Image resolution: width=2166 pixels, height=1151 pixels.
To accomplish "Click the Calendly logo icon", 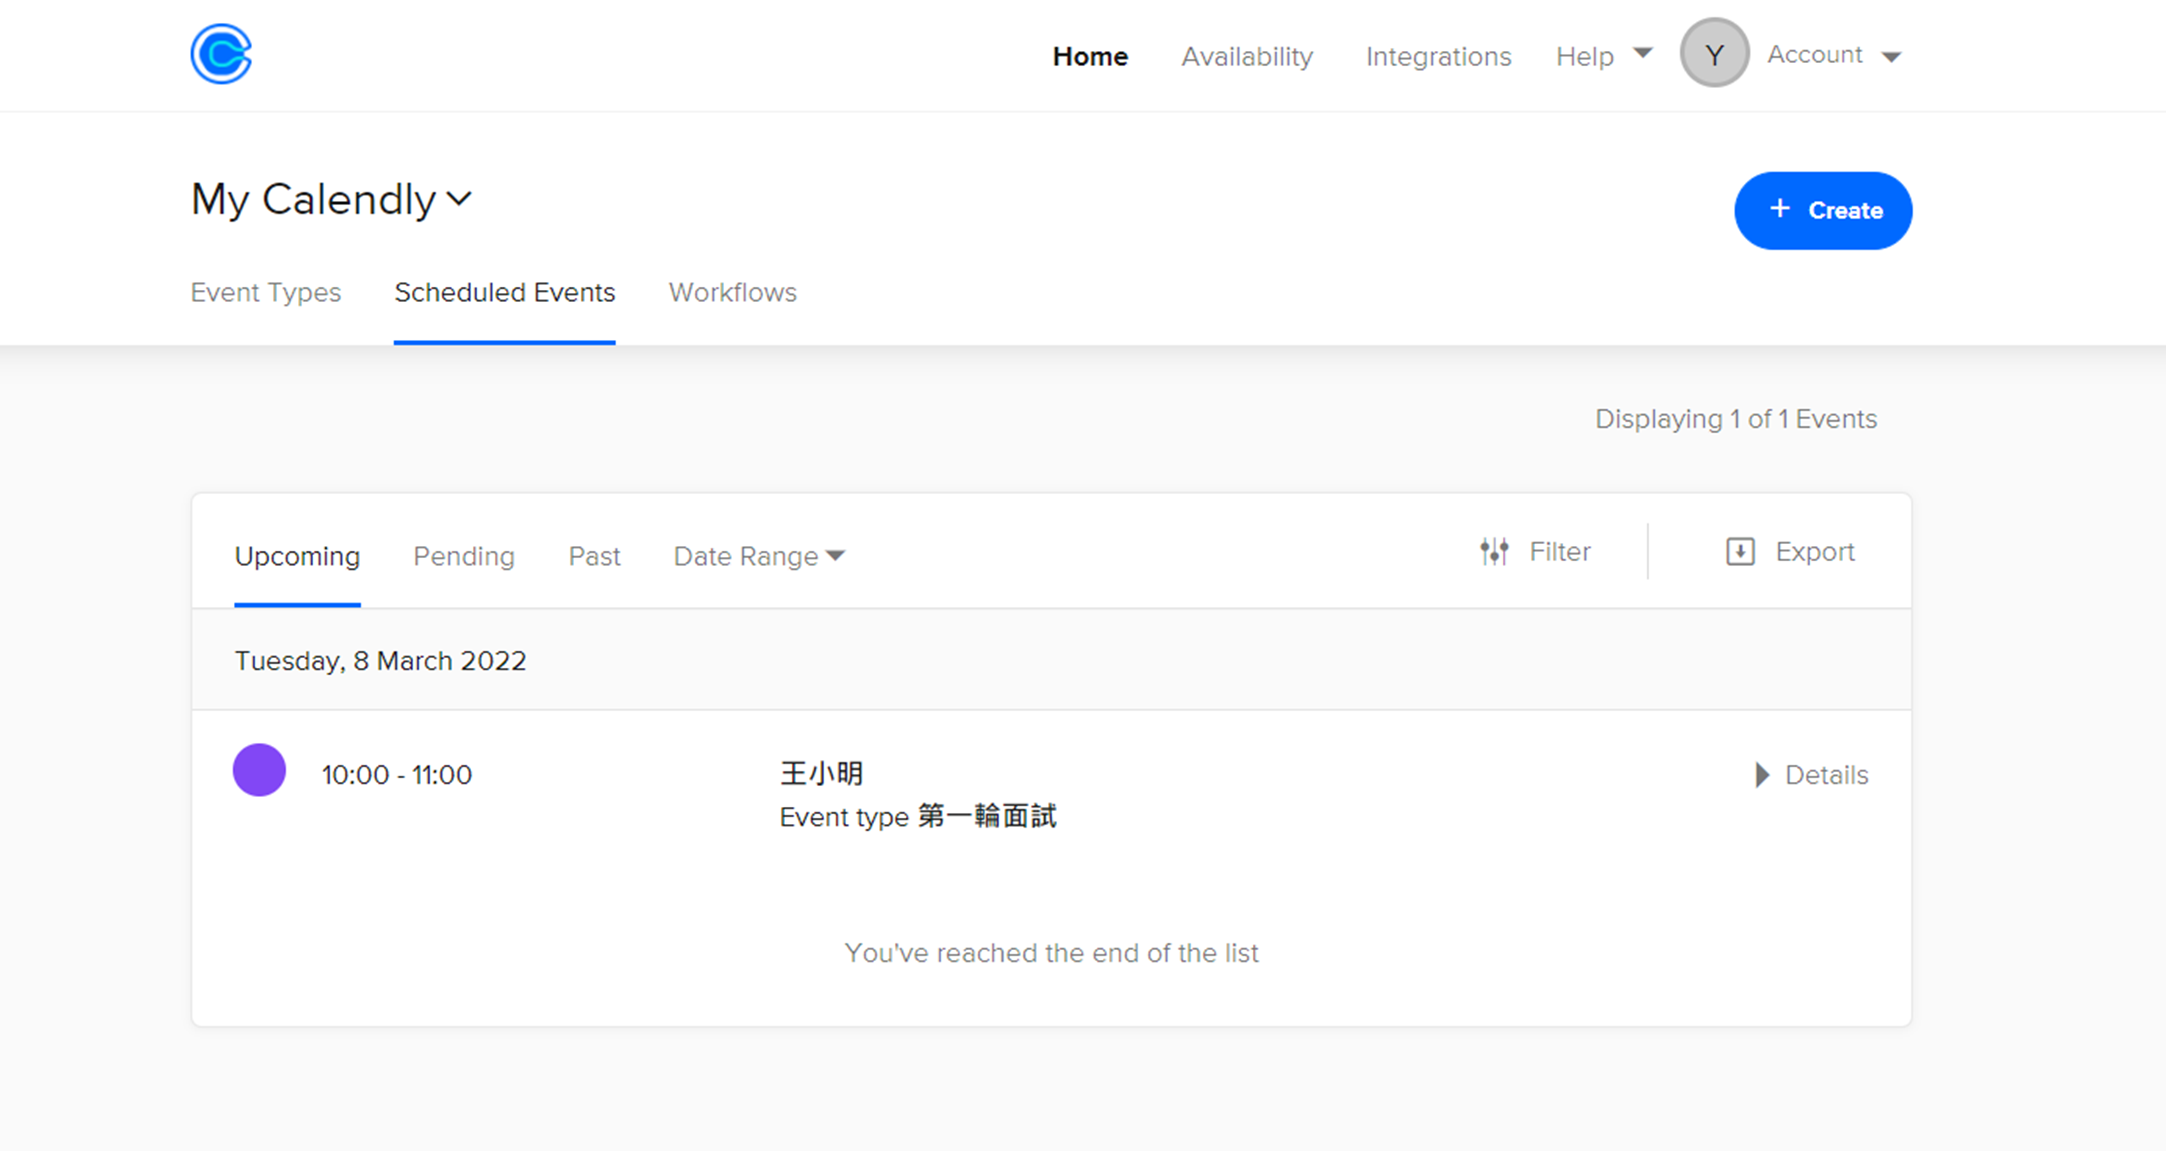I will (x=221, y=54).
